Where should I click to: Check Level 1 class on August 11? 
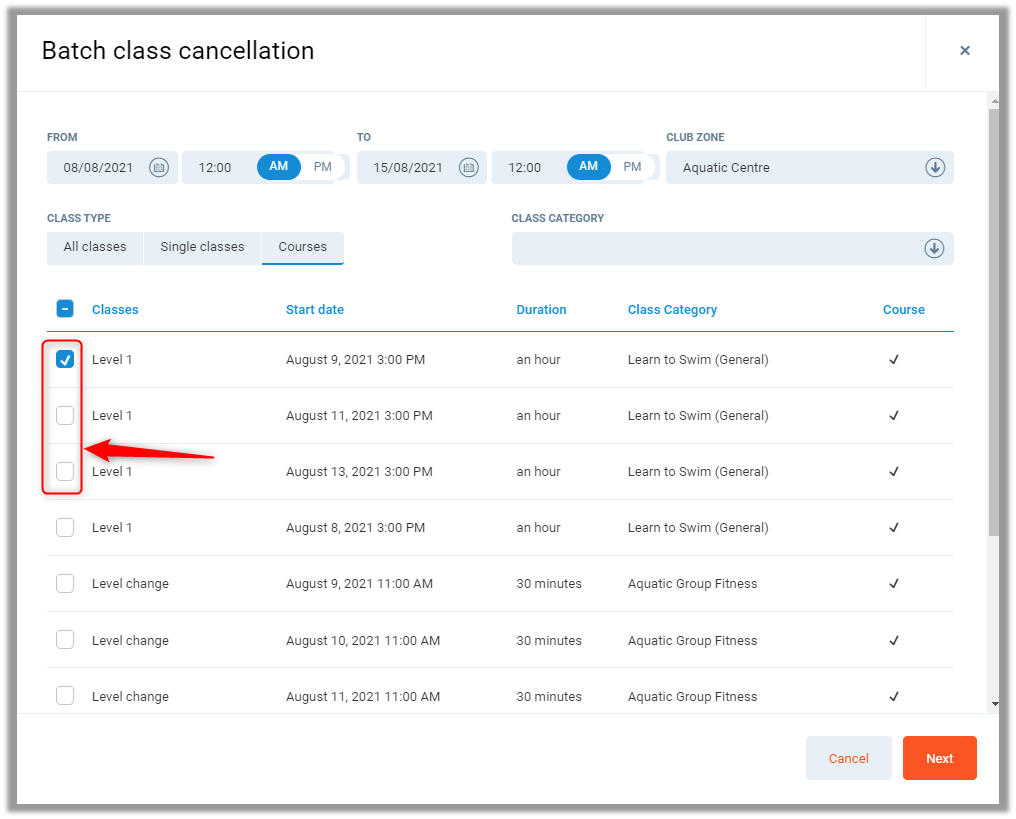click(65, 415)
